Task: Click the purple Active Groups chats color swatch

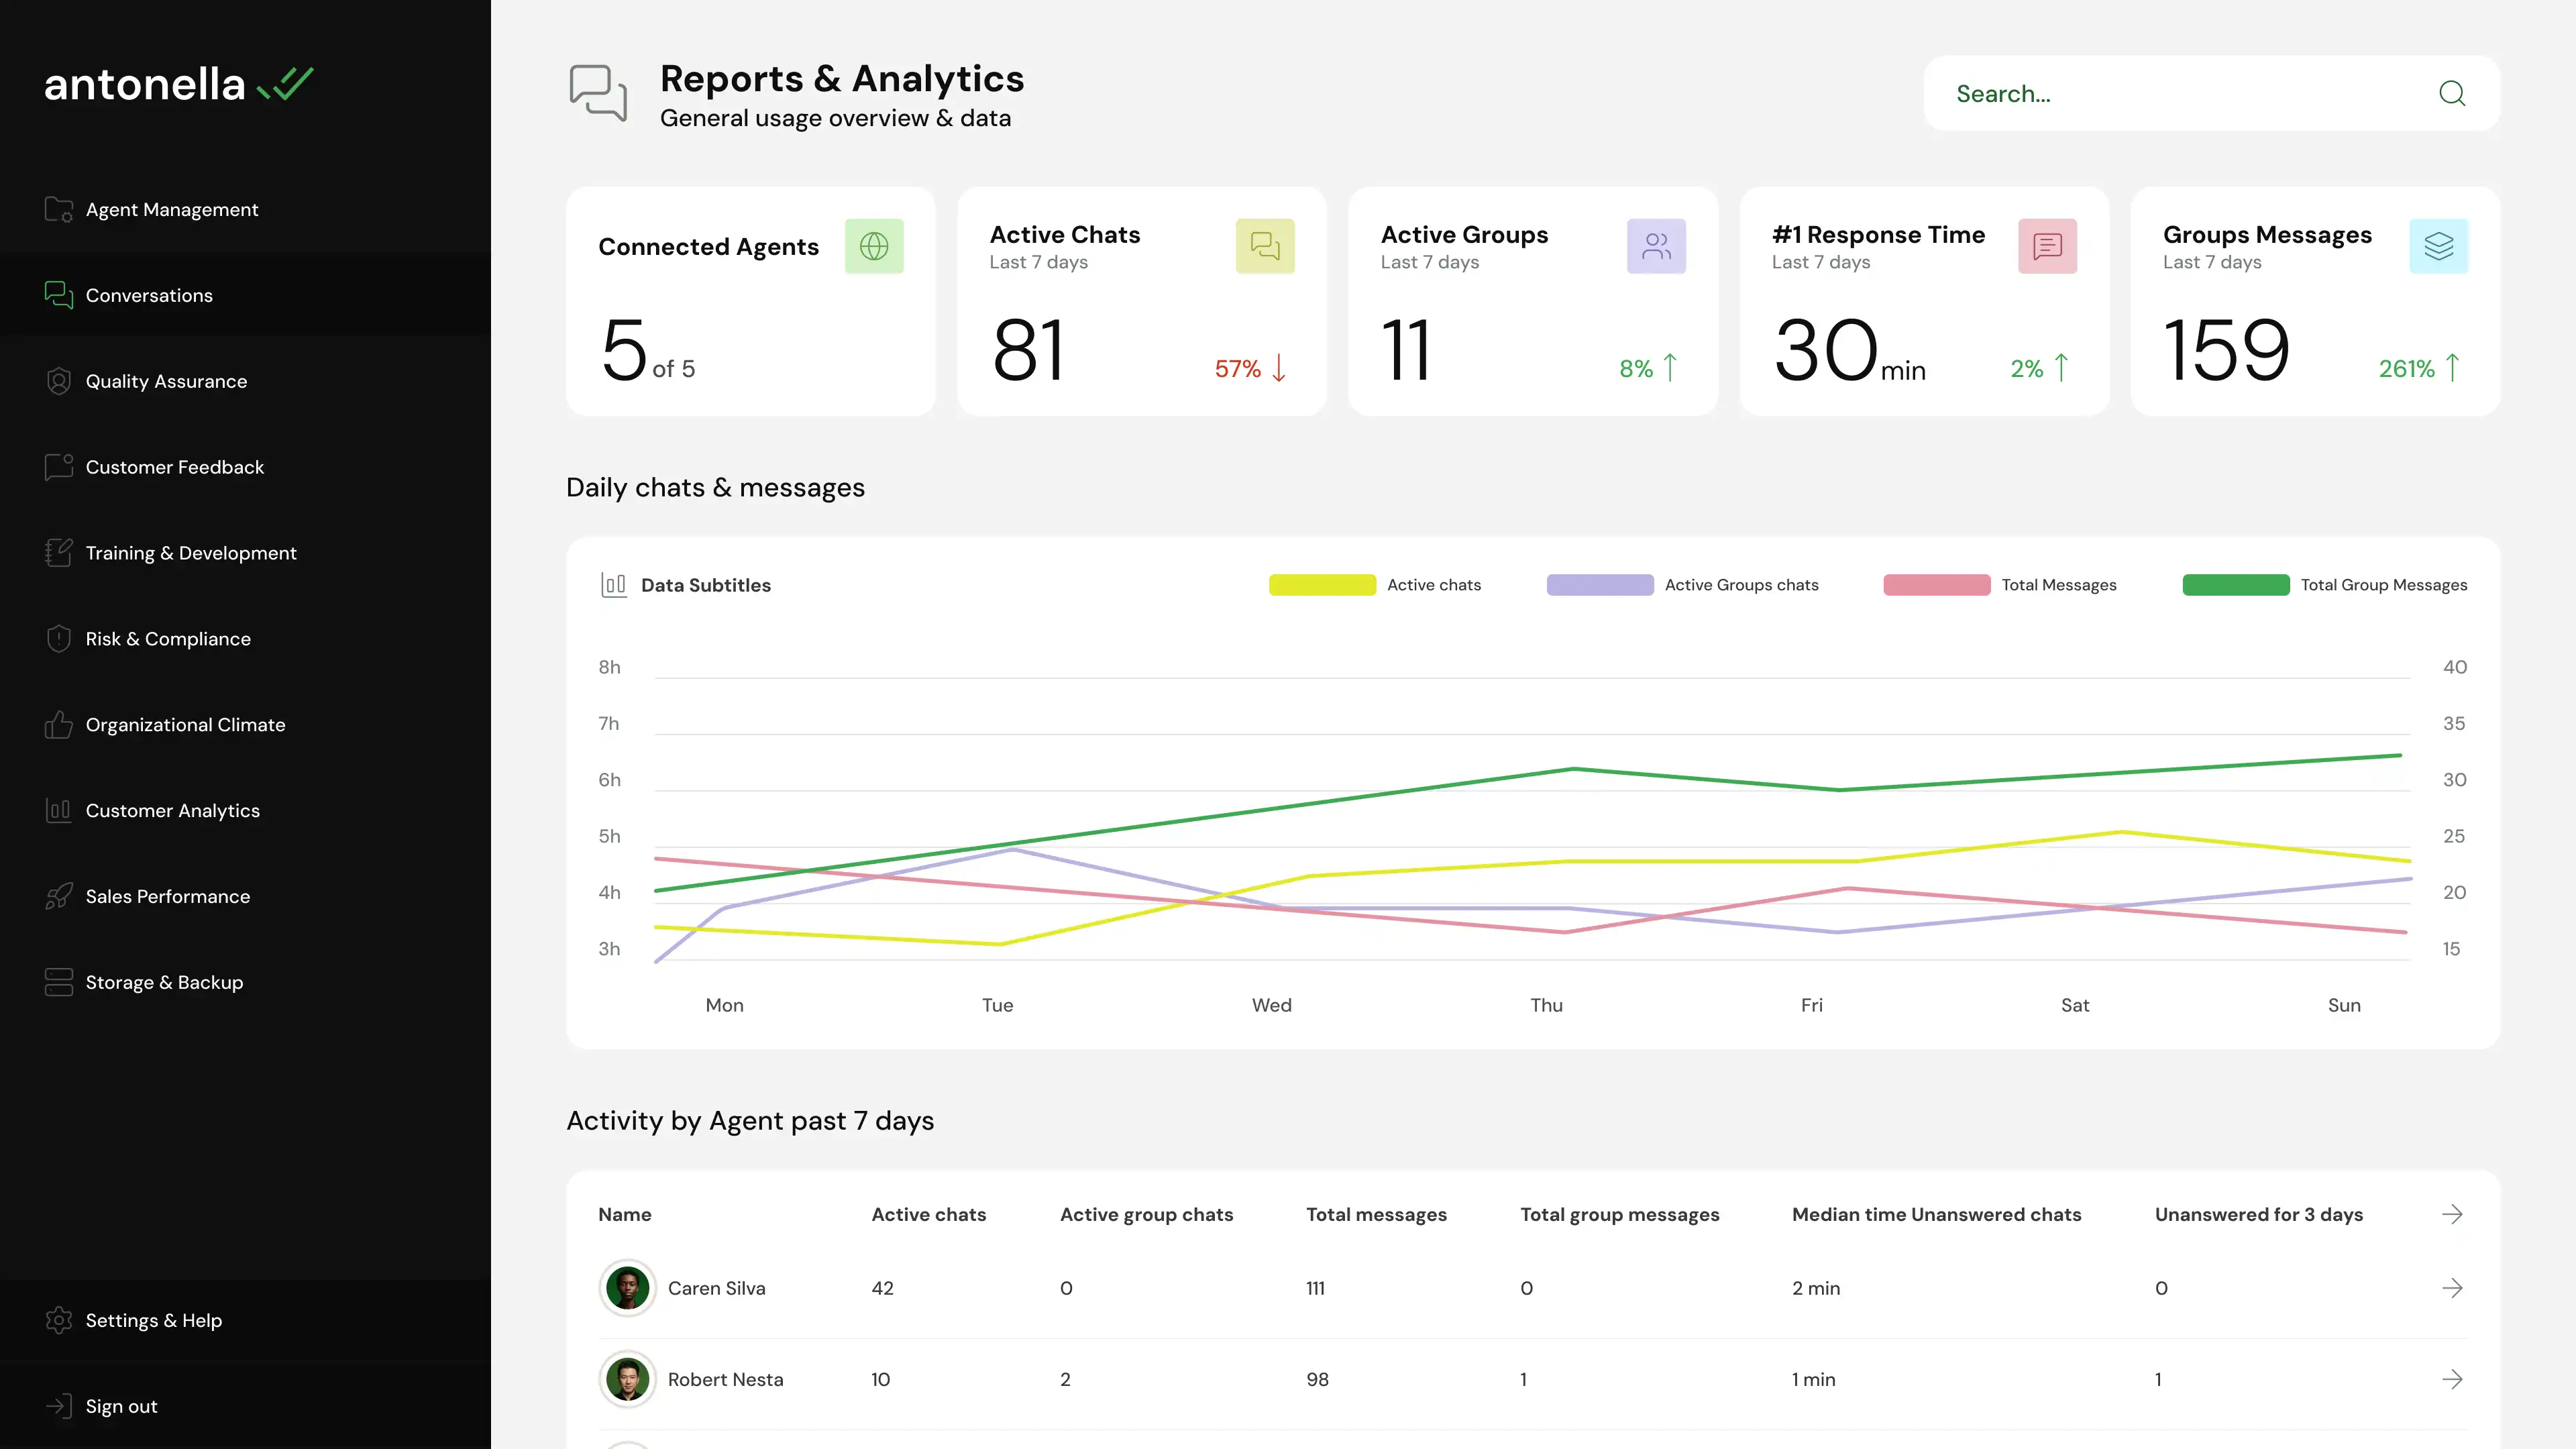Action: pyautogui.click(x=1600, y=585)
